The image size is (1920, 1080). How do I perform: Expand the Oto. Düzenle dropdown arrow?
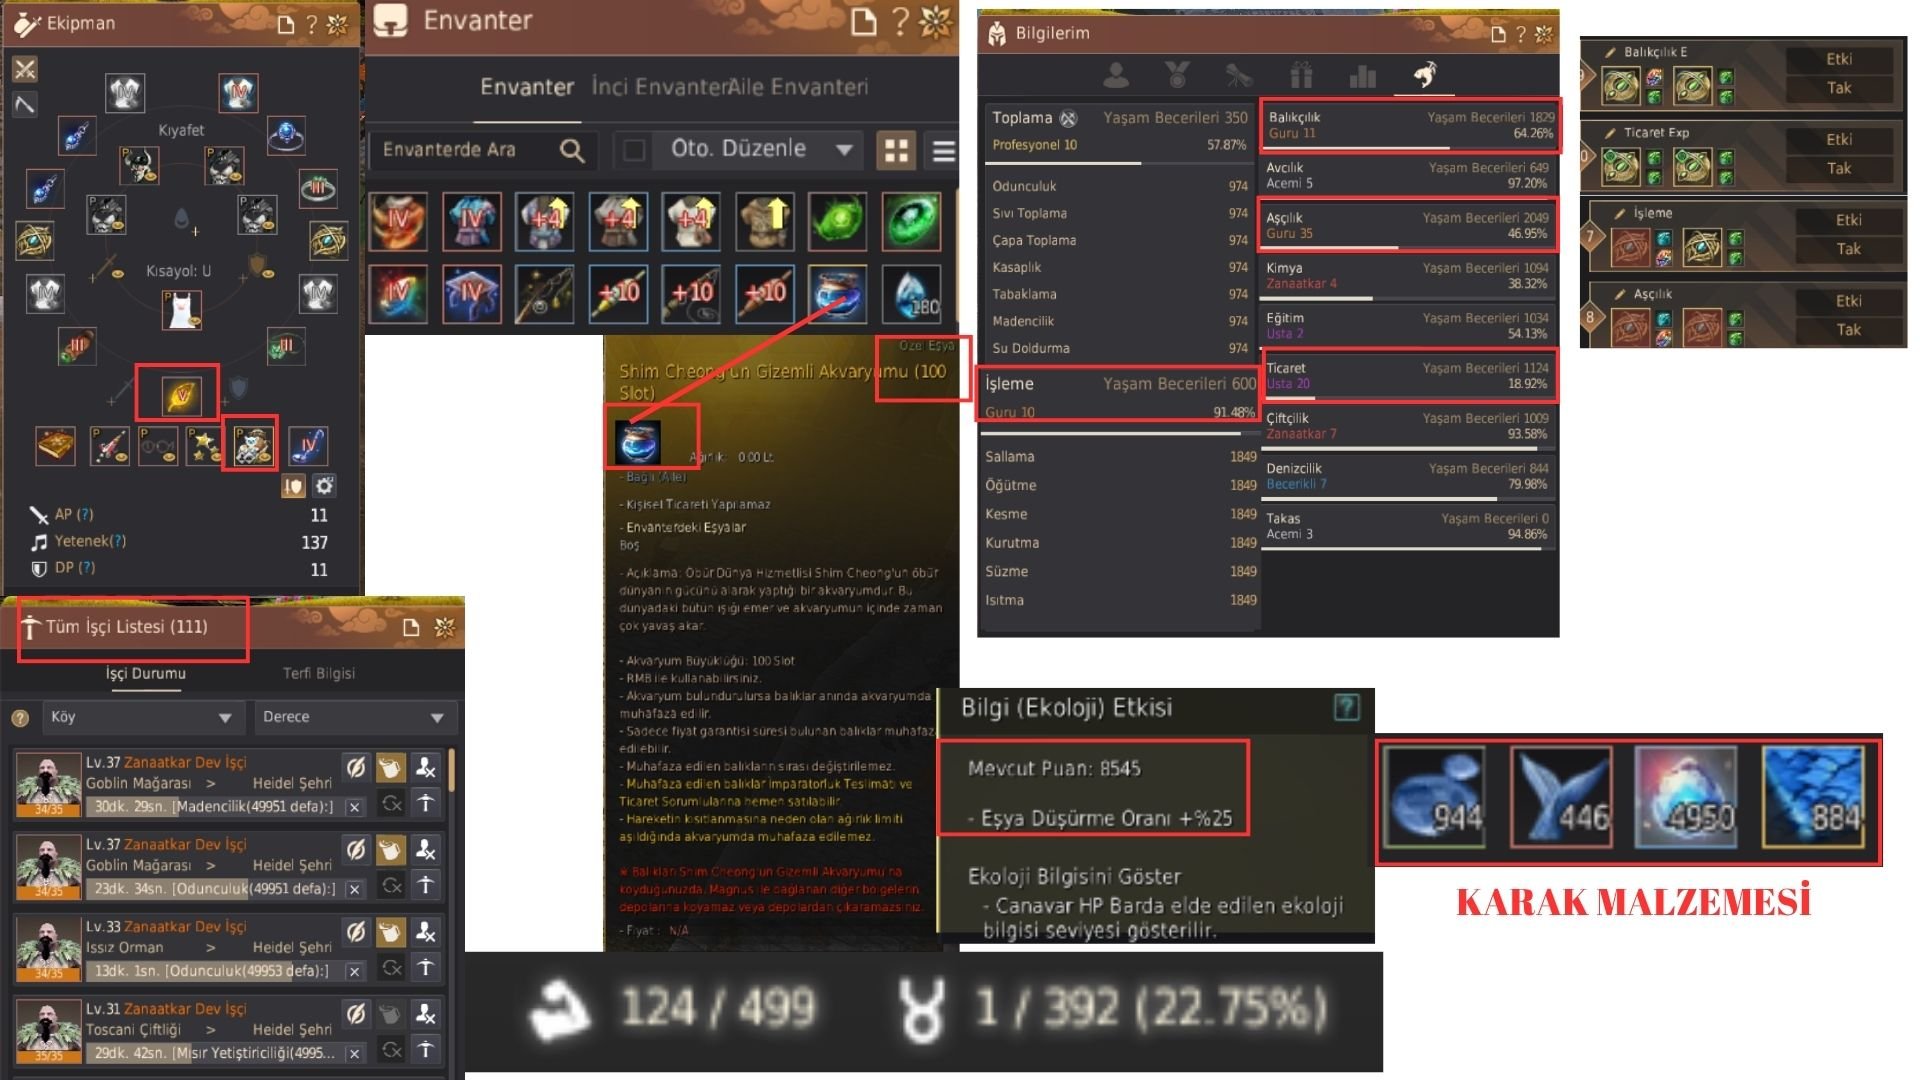coord(844,150)
